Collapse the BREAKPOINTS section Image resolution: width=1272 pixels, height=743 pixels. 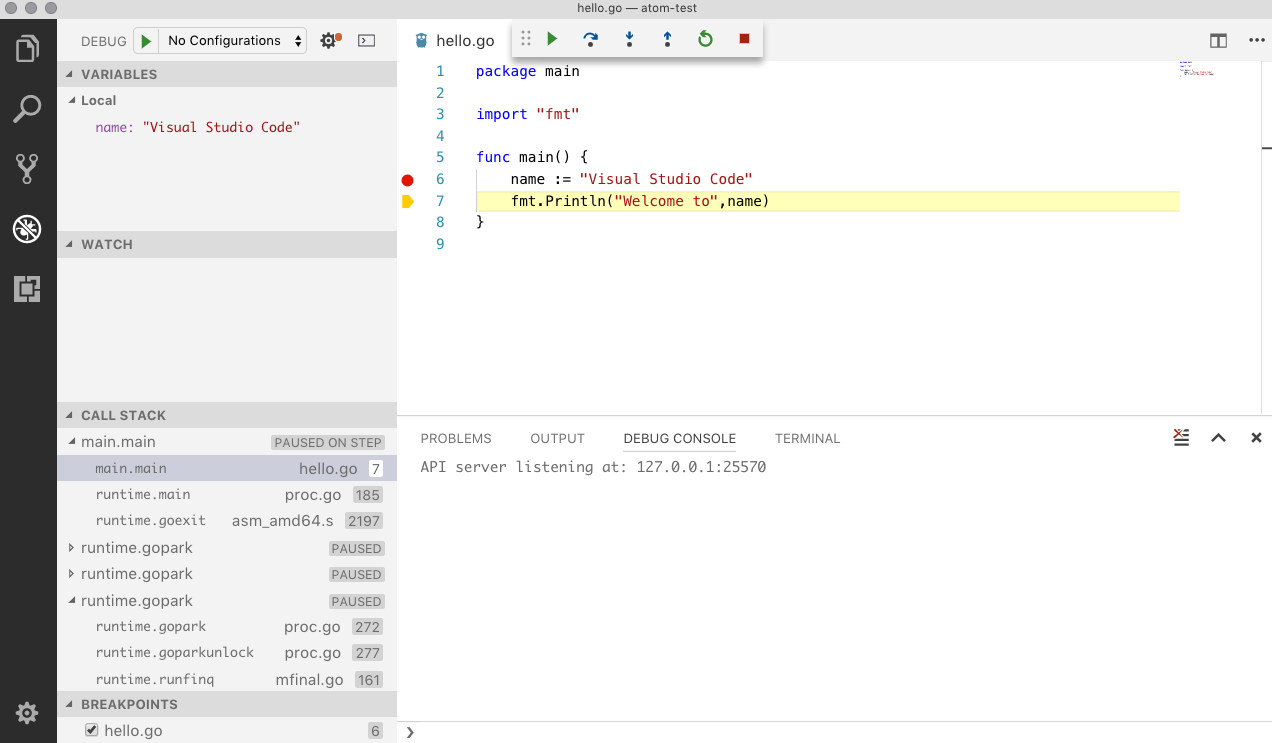227,704
